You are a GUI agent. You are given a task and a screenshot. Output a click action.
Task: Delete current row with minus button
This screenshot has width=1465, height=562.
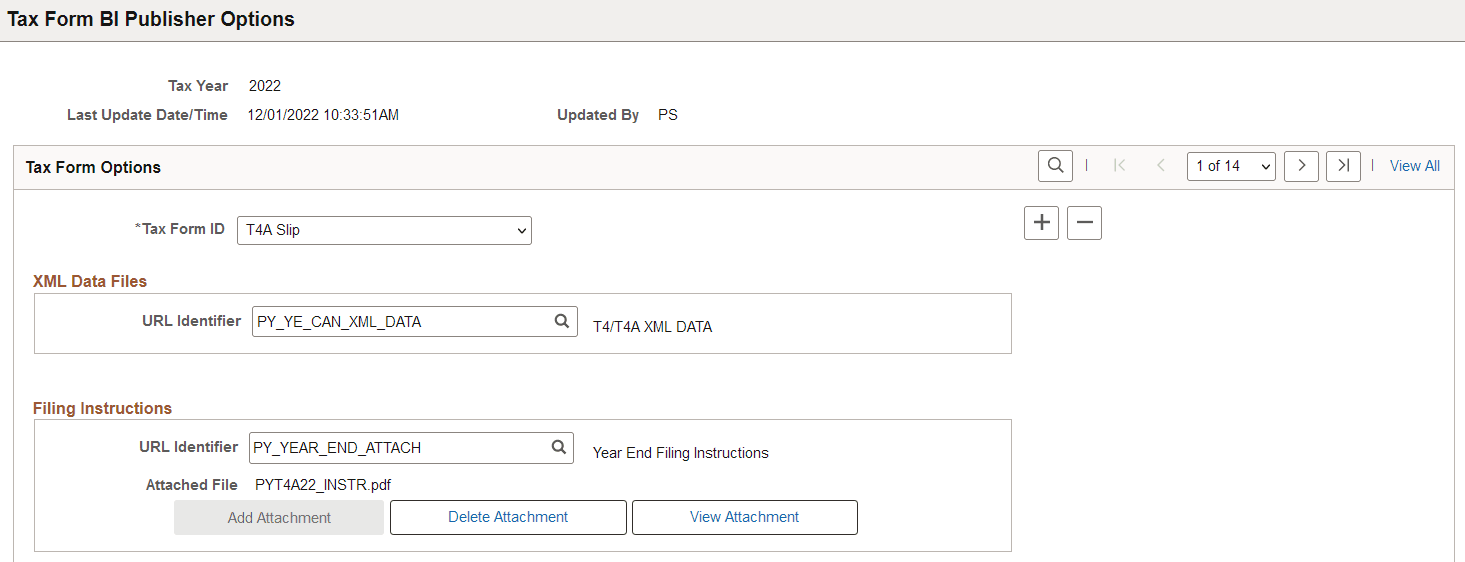1084,223
